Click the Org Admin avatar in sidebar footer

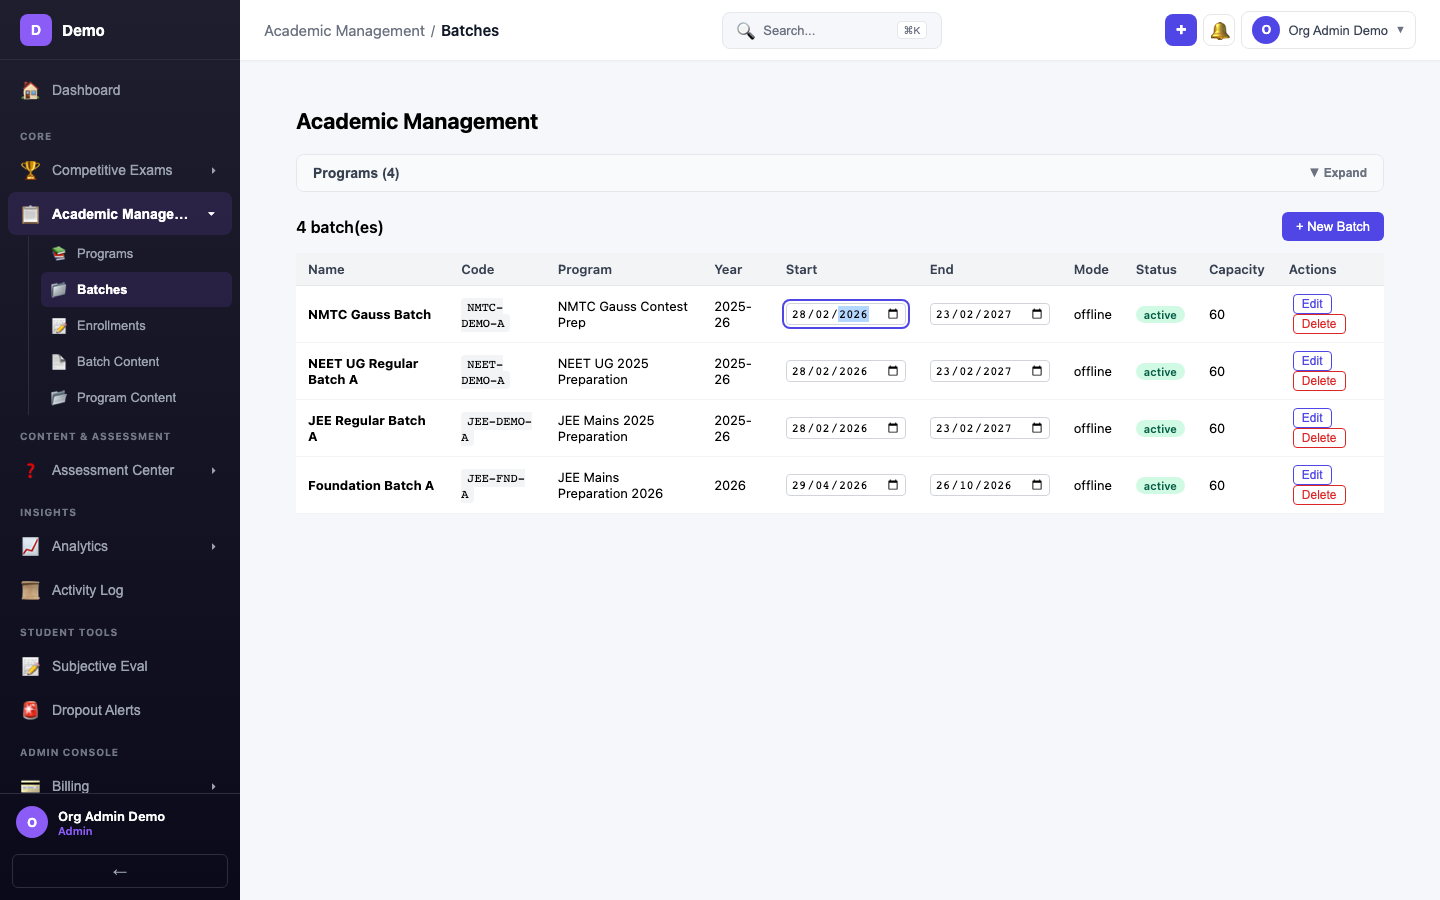point(32,822)
